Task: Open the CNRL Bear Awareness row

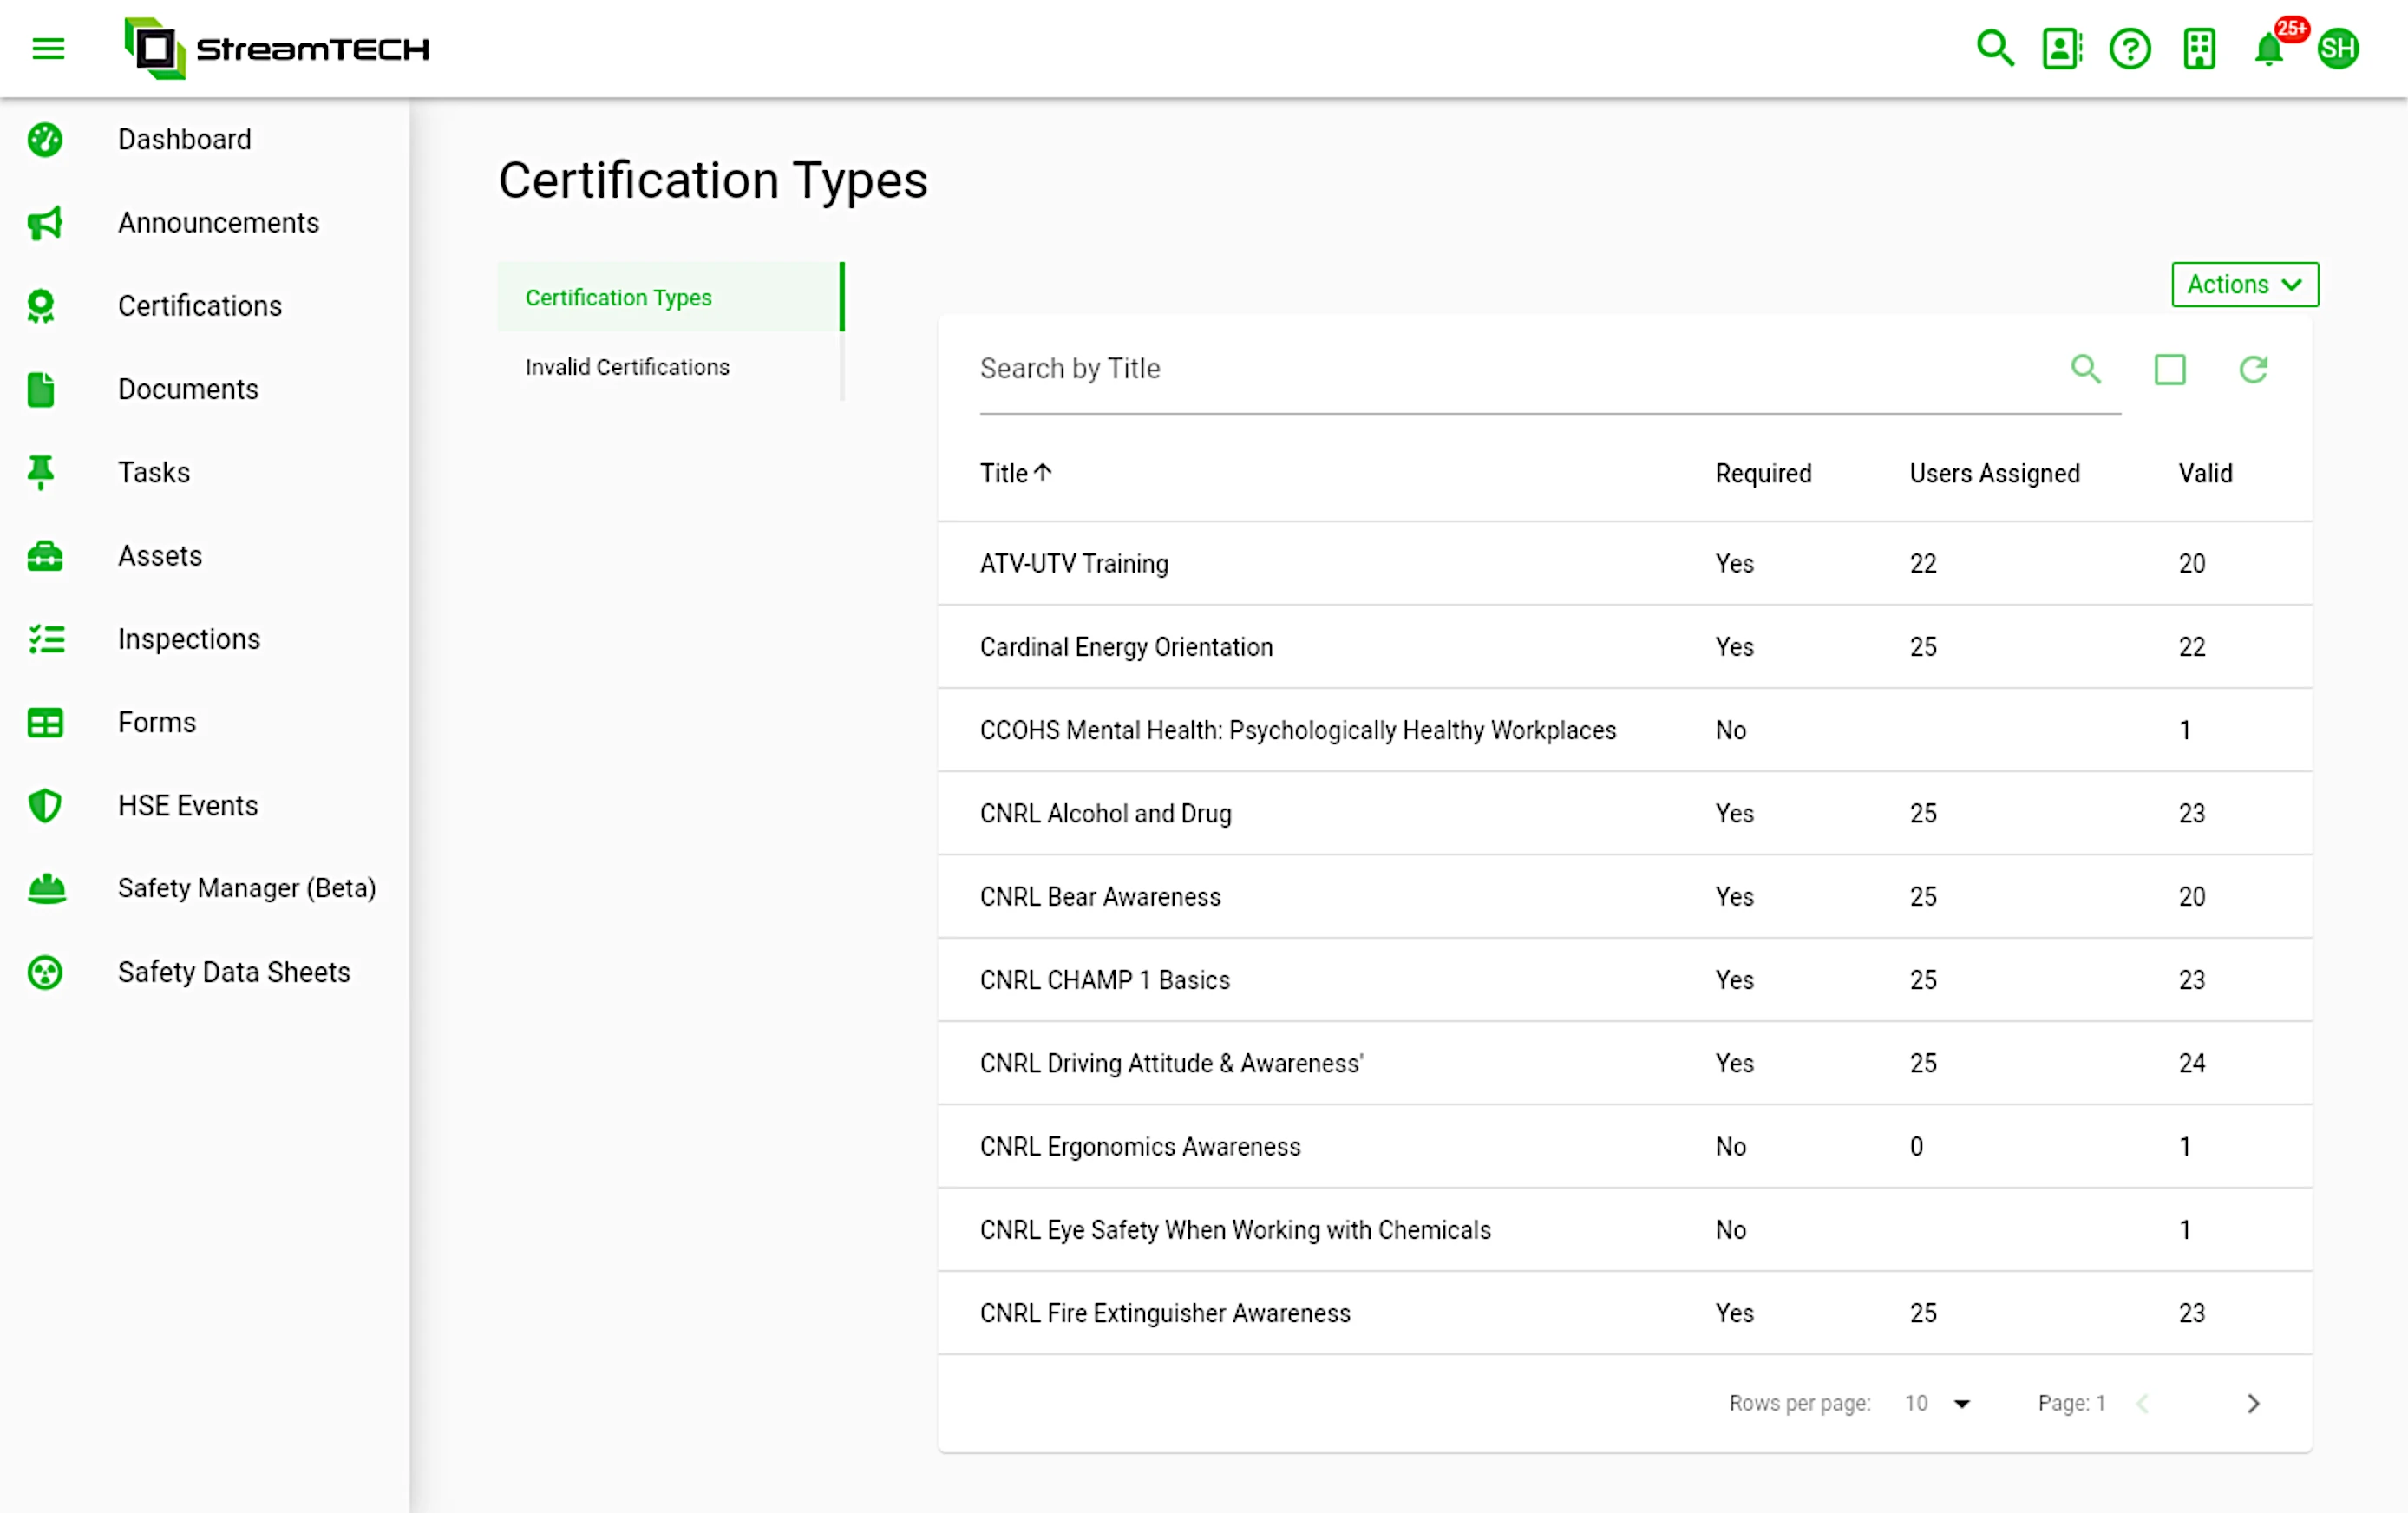Action: (1625, 896)
